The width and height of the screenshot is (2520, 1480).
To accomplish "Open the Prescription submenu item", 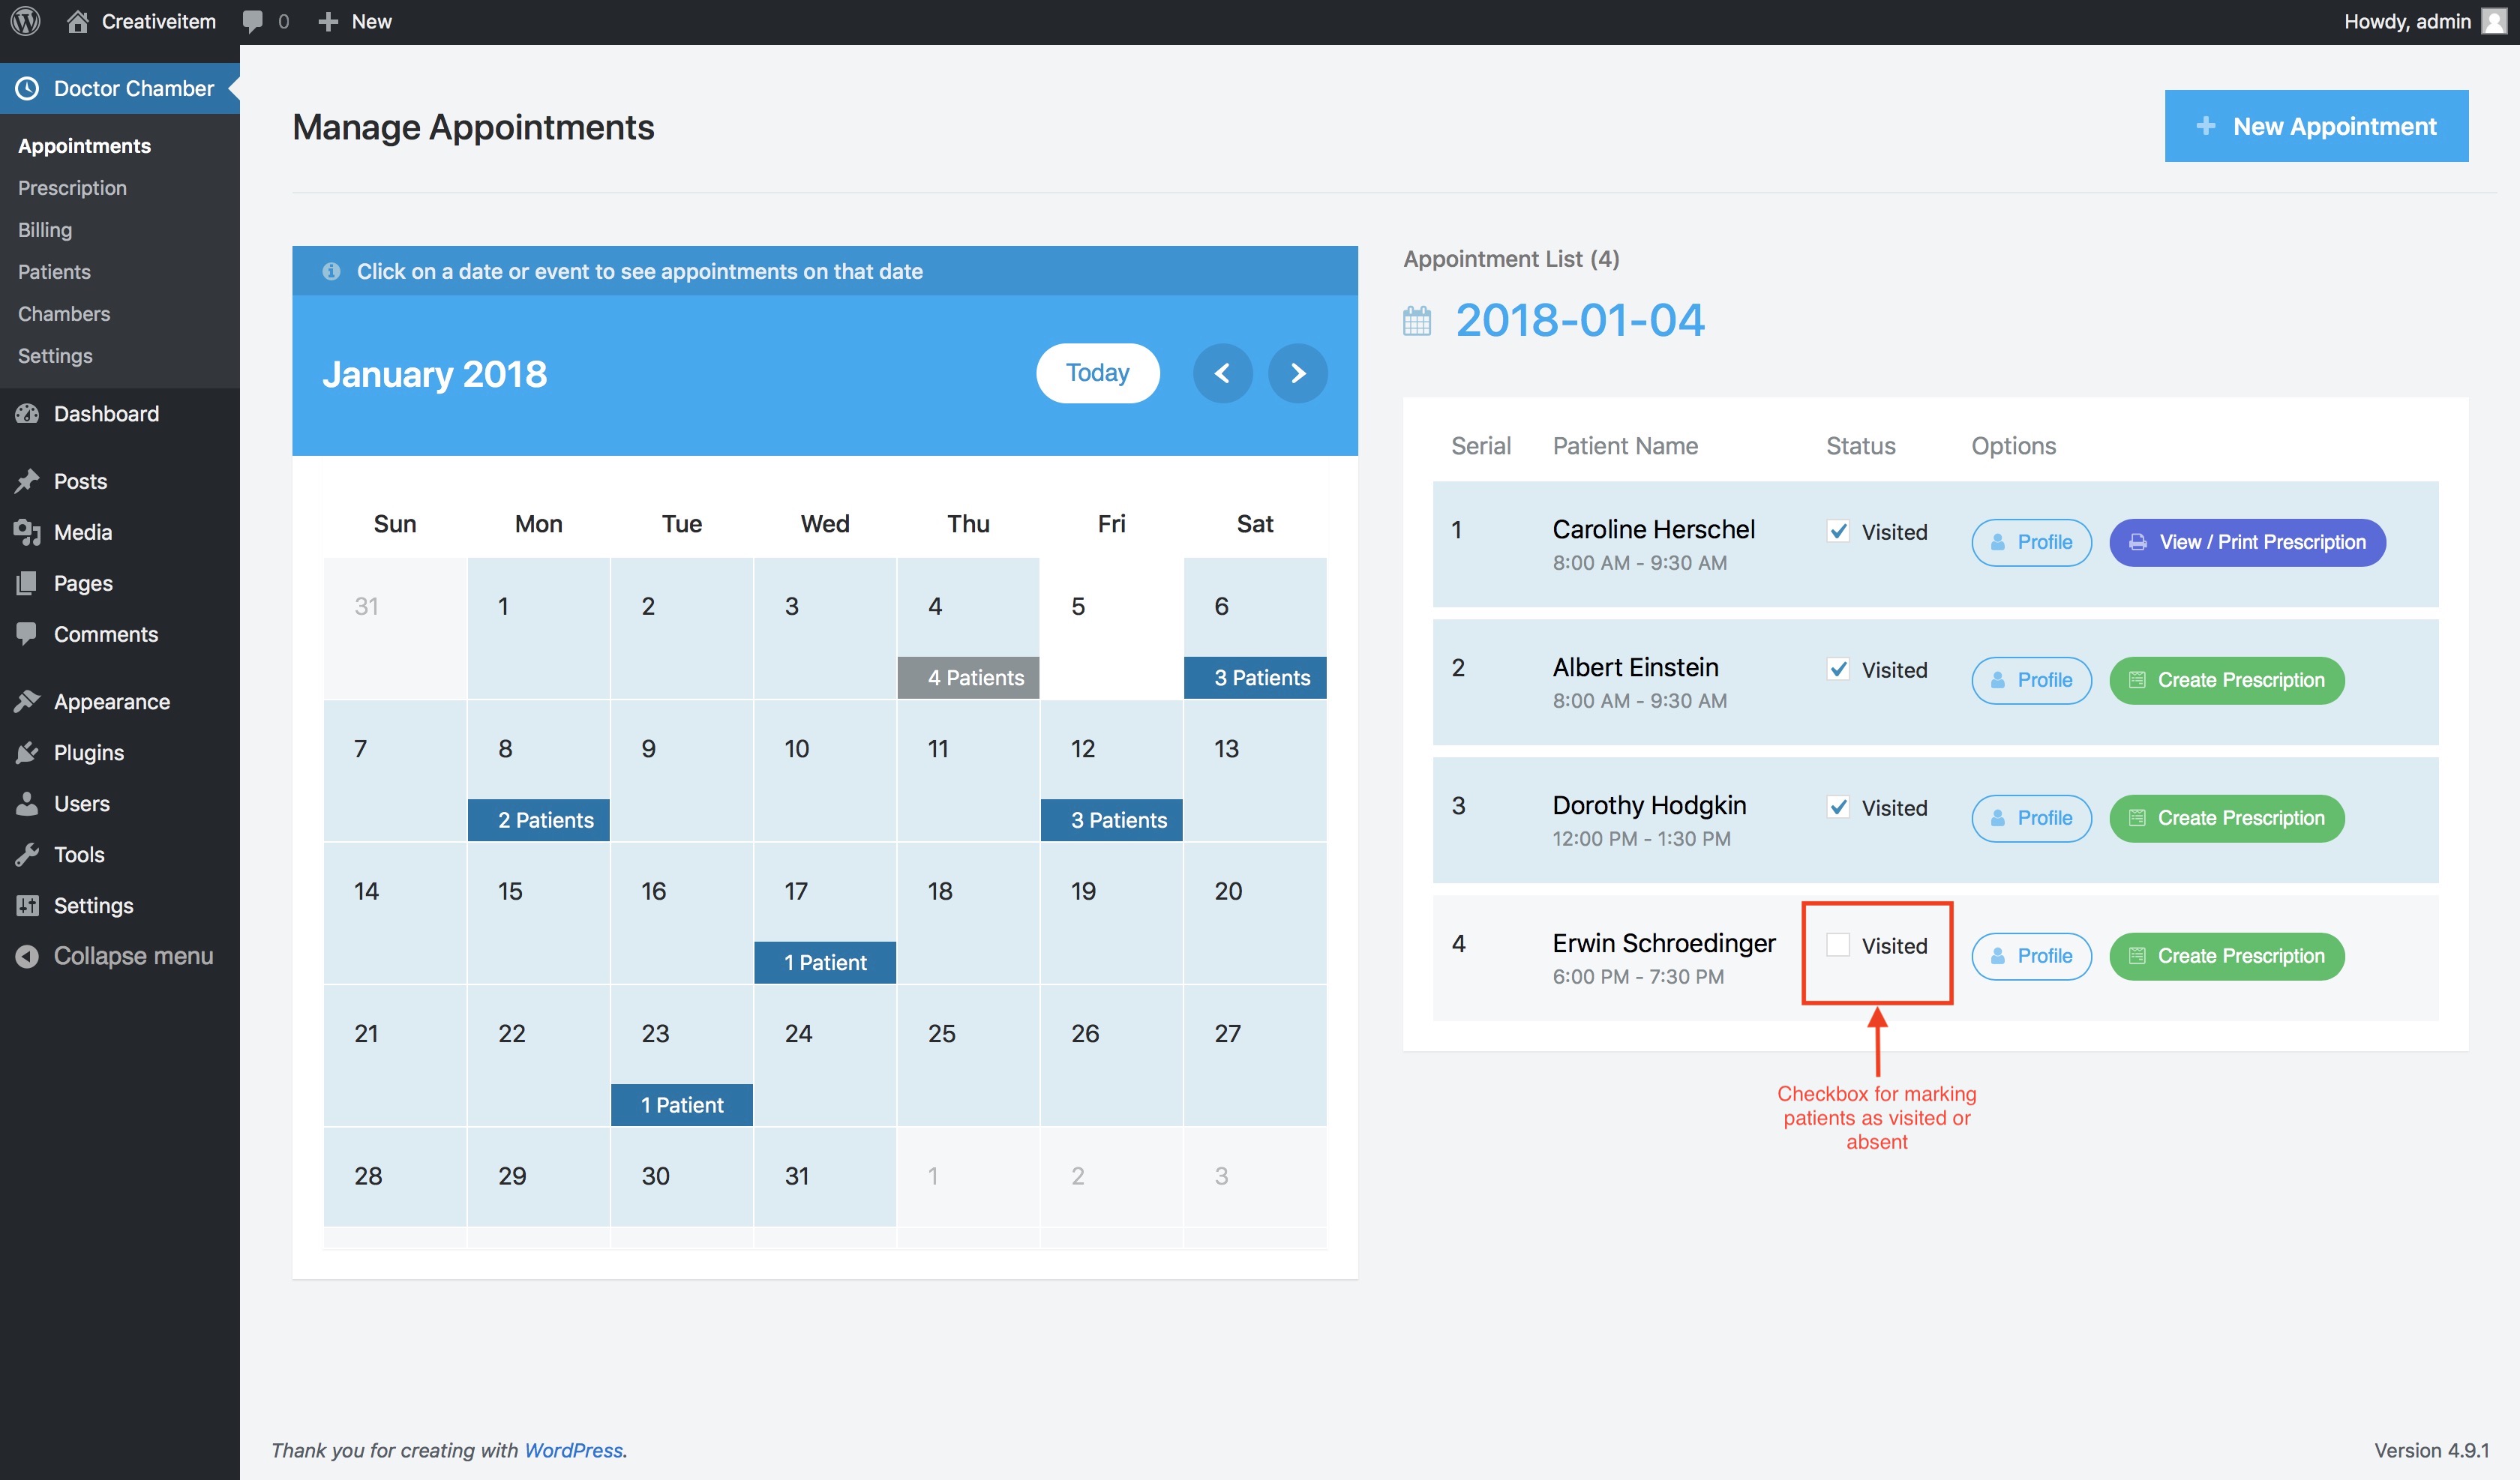I will pos(72,188).
